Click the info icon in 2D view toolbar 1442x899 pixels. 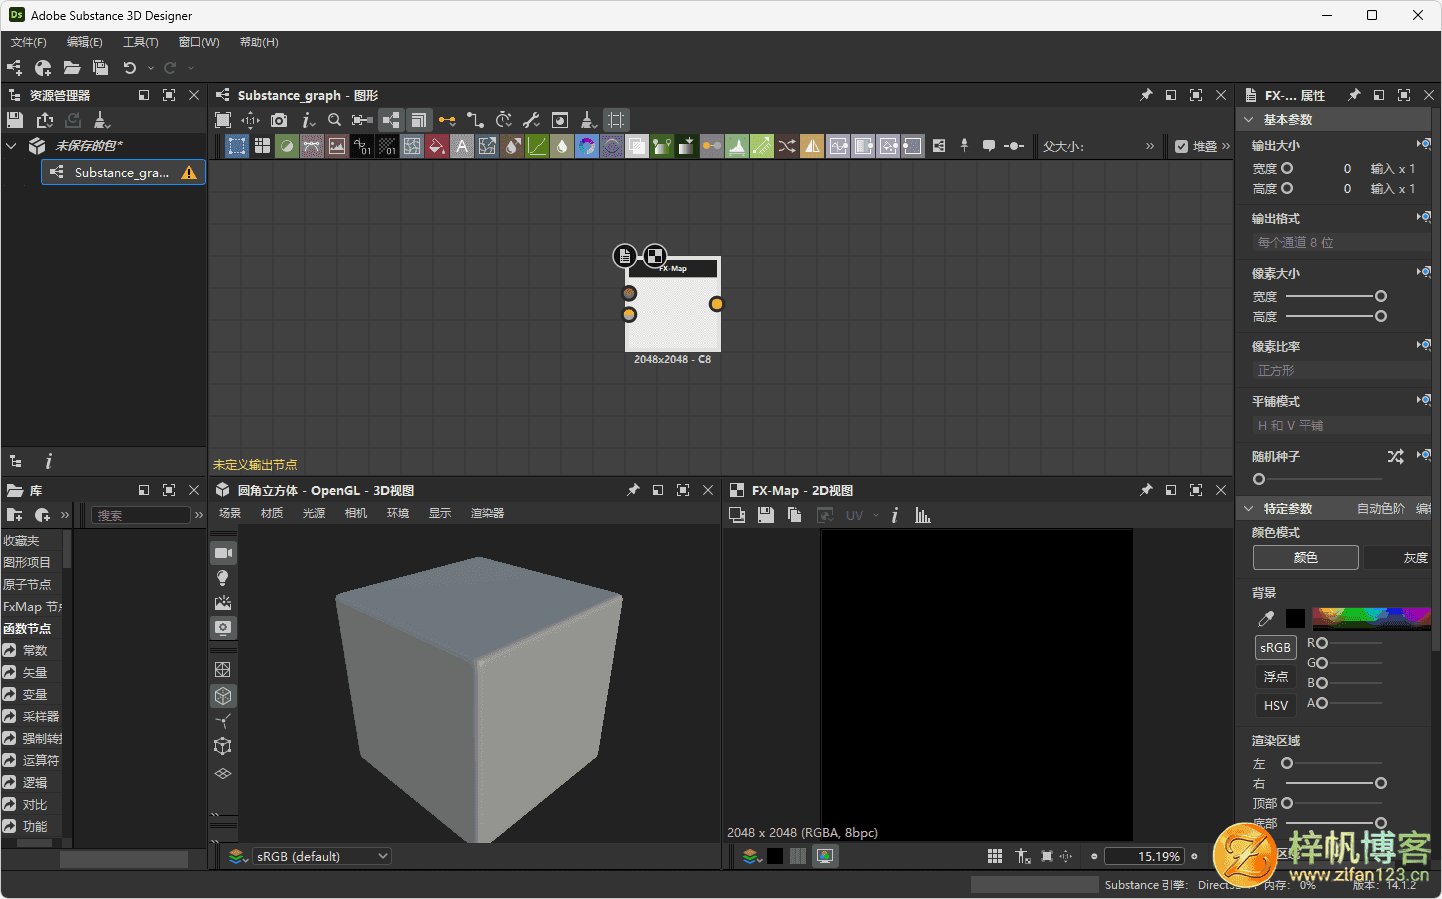[x=895, y=515]
